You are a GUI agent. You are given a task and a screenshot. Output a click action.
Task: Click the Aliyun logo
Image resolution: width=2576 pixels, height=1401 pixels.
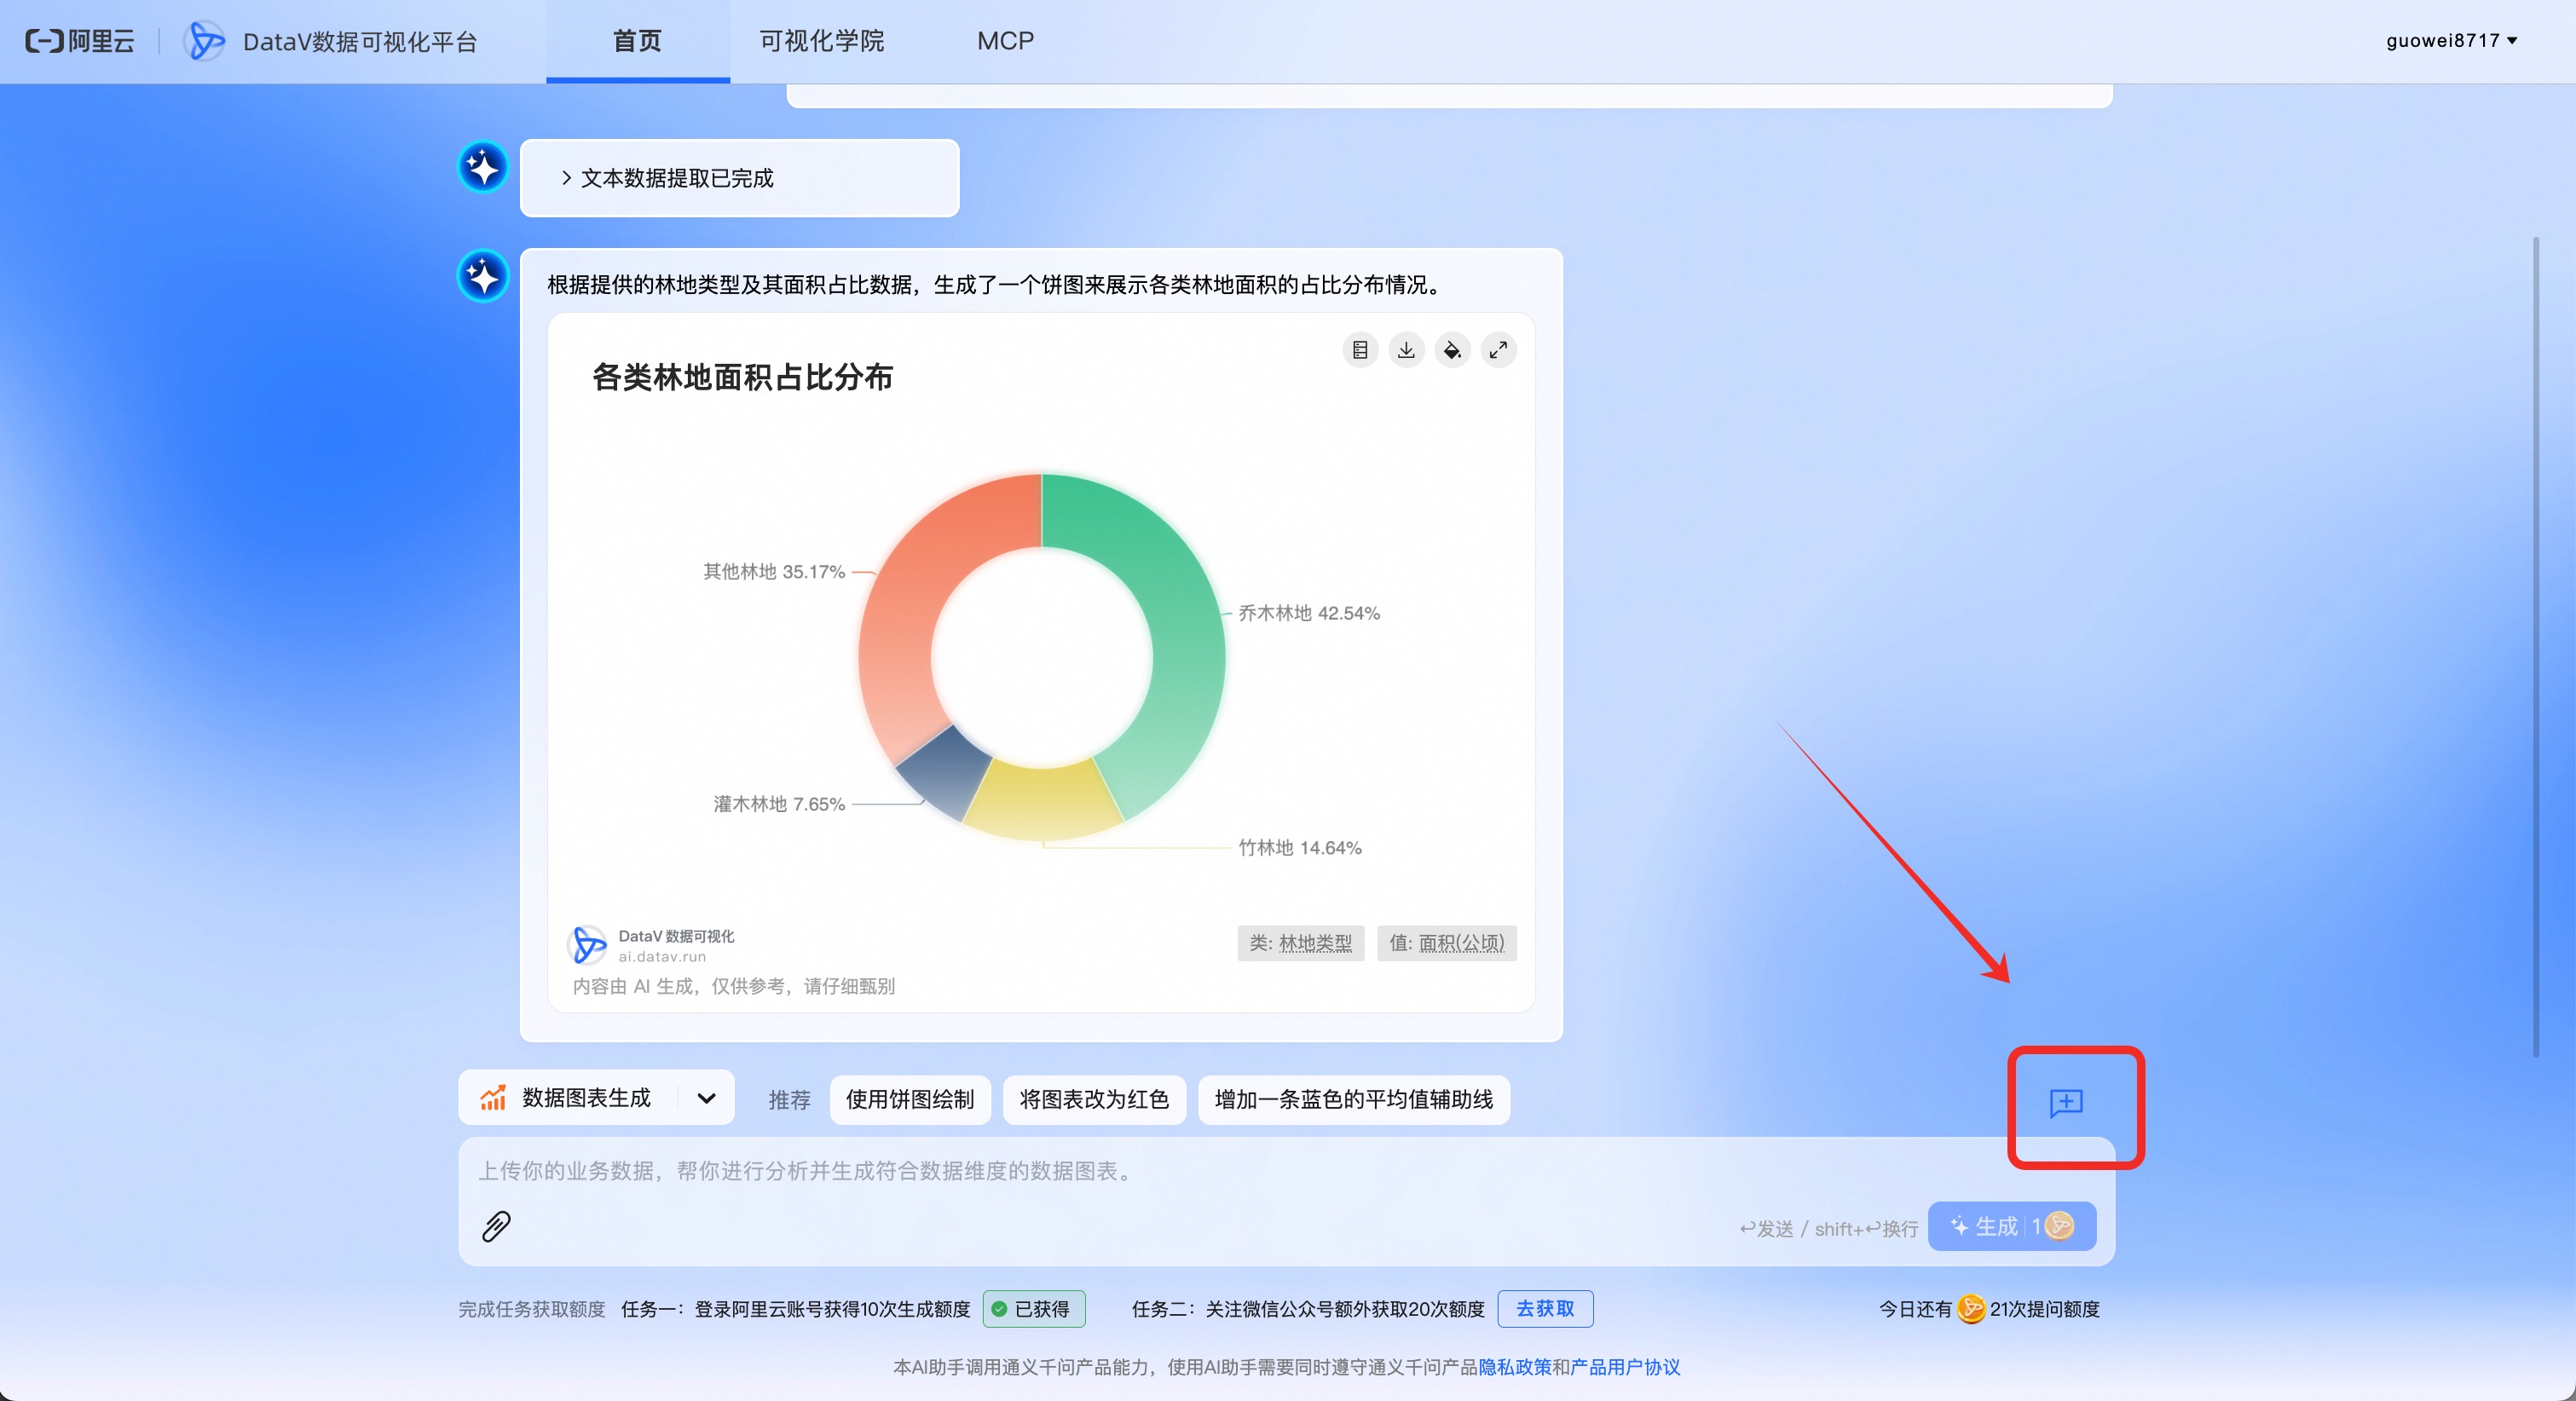pos(80,41)
